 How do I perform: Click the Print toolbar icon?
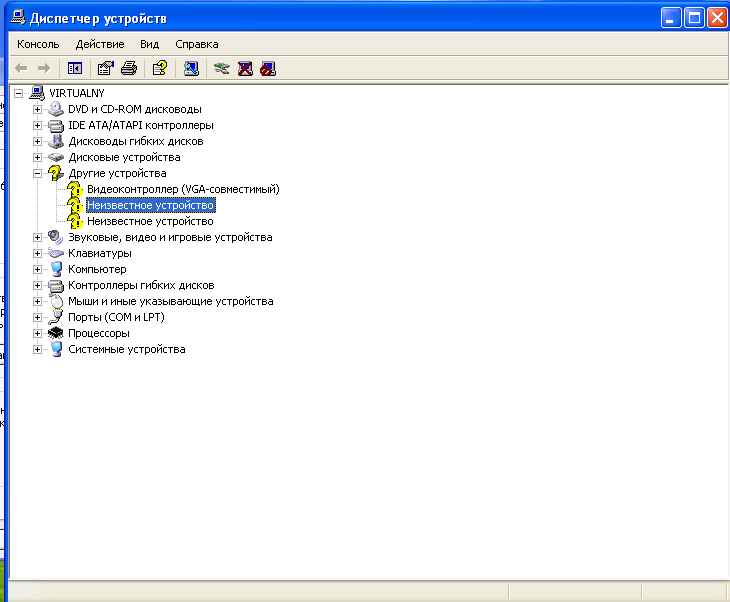(129, 68)
